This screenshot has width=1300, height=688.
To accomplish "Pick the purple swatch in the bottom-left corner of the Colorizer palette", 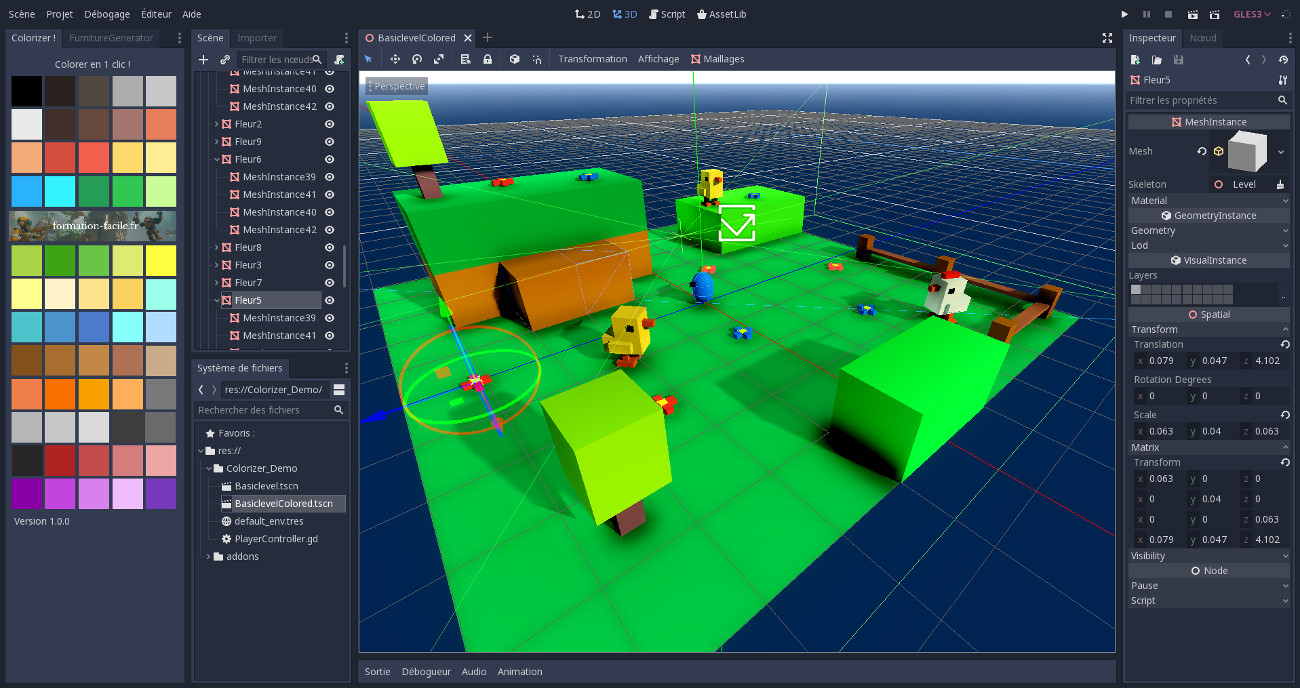I will click(27, 494).
